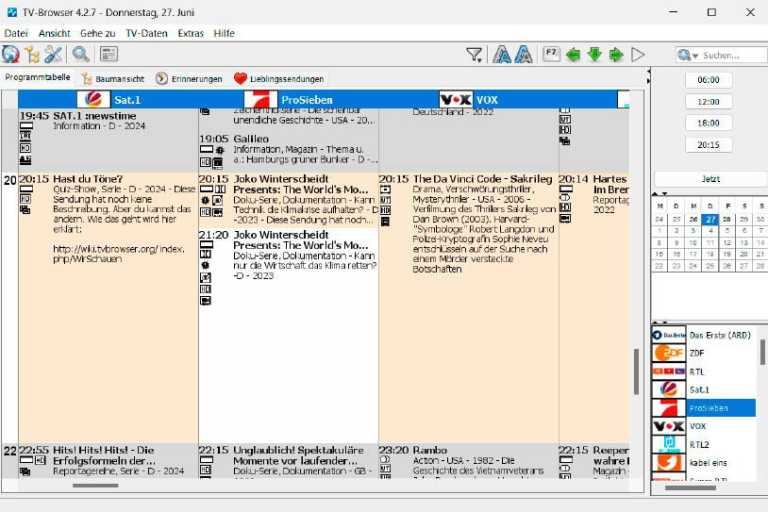
Task: Click the magnifier search program icon
Action: pos(81,54)
